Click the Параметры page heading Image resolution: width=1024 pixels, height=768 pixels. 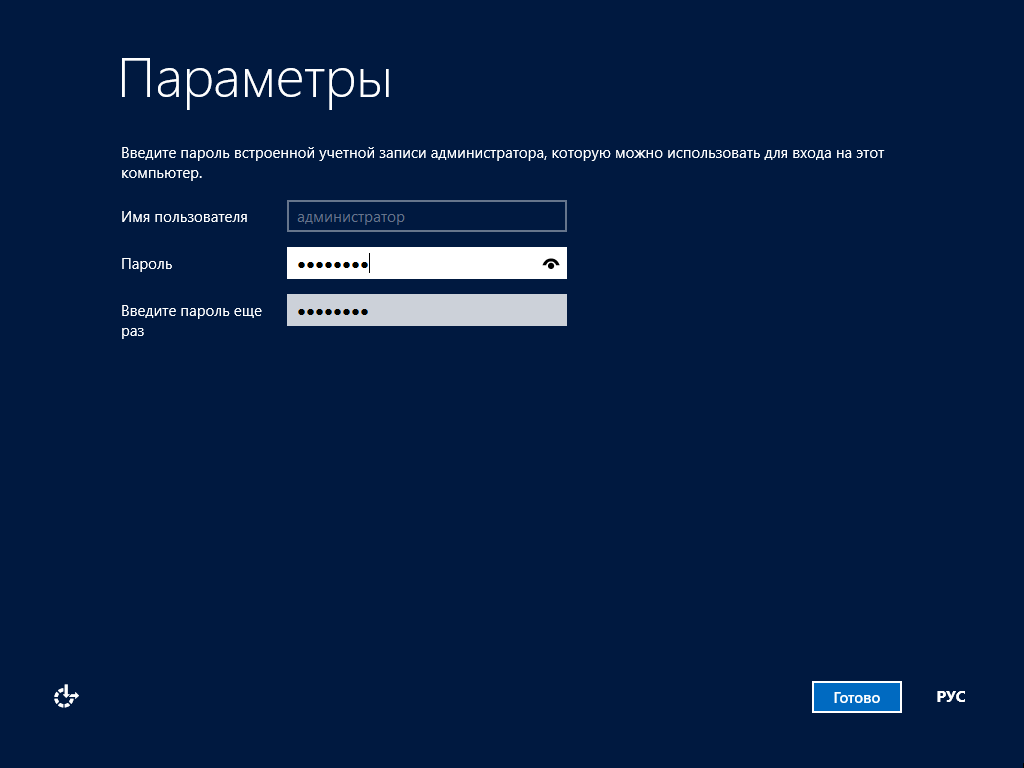point(255,80)
